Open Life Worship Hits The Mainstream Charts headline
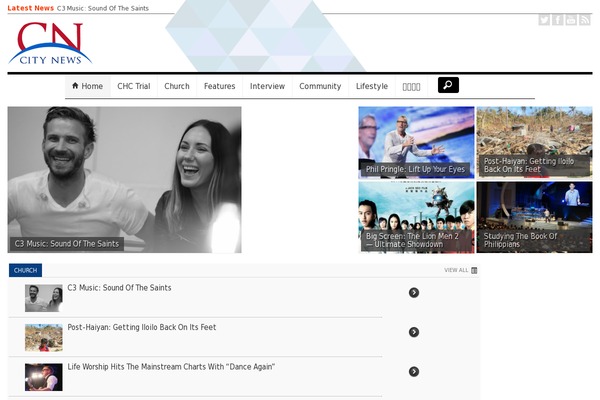The image size is (600, 400). 171,367
